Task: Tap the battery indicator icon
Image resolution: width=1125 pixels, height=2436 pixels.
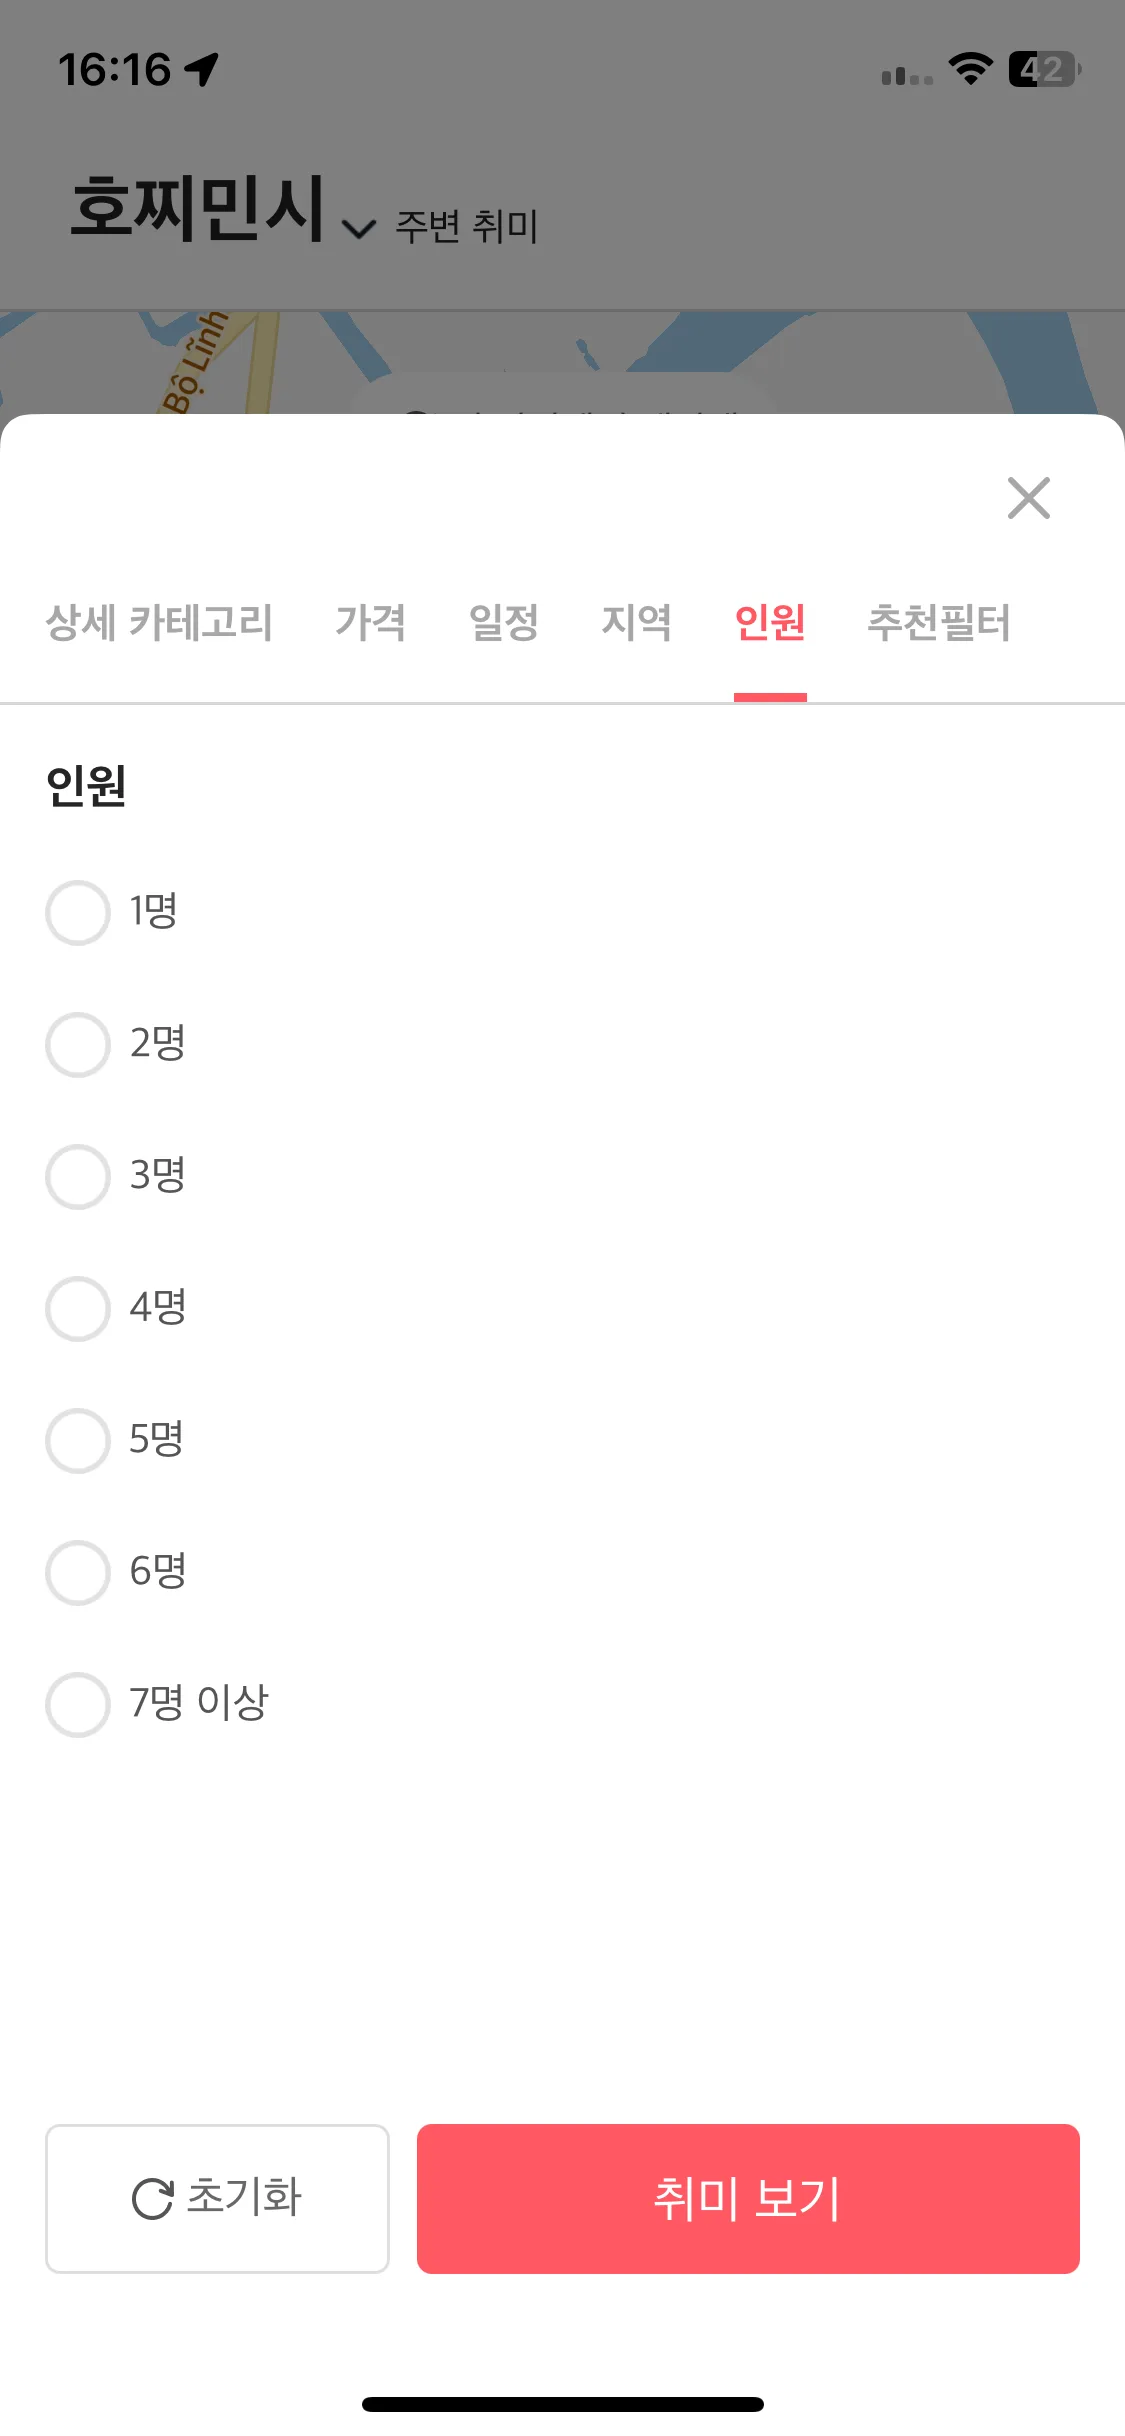Action: [1044, 69]
